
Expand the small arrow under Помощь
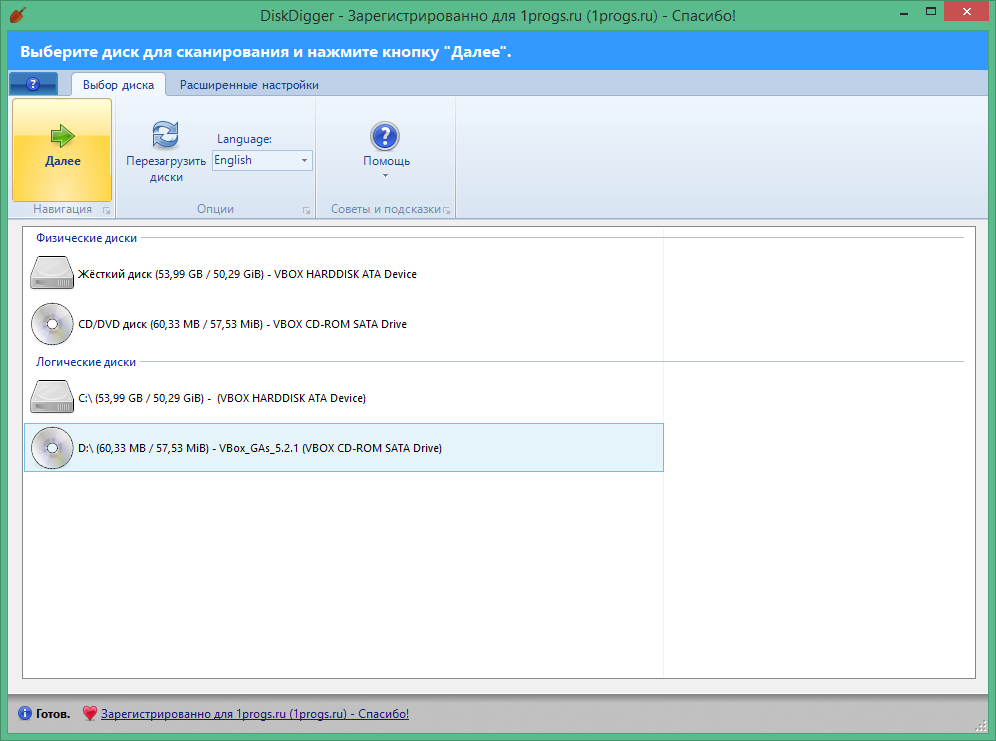[x=385, y=177]
